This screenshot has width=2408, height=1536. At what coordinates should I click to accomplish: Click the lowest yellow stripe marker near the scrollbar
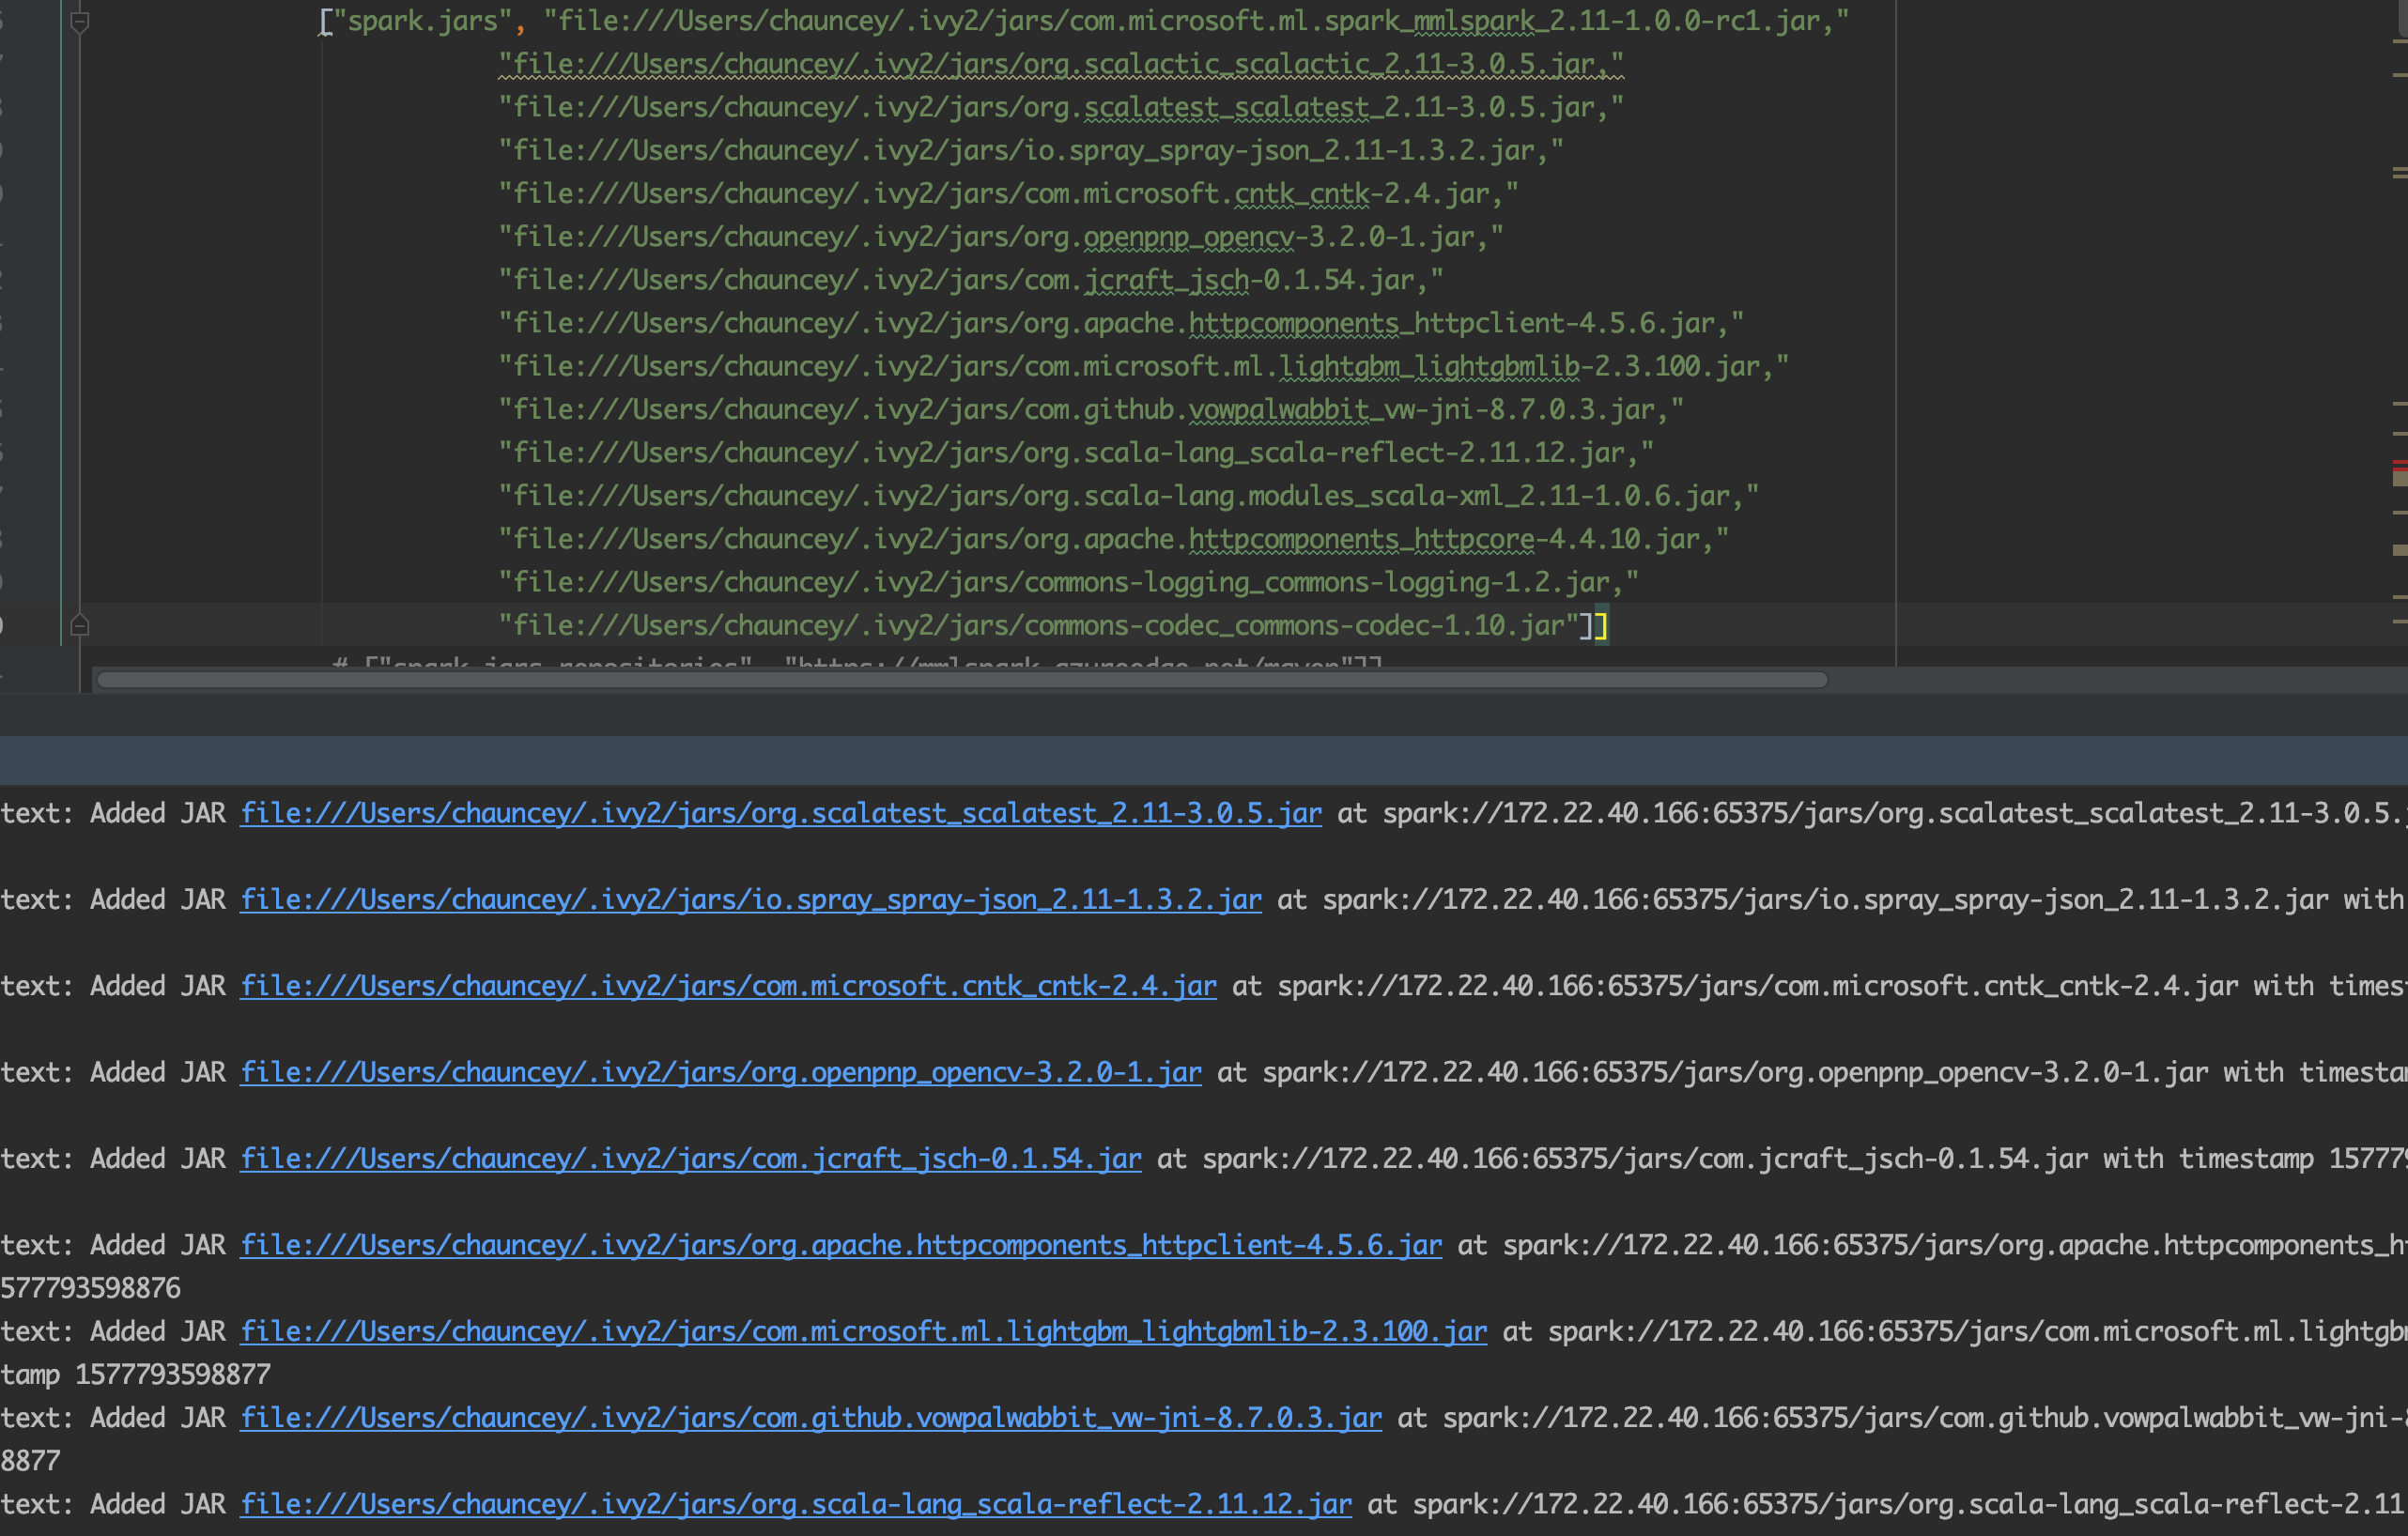[x=2399, y=620]
